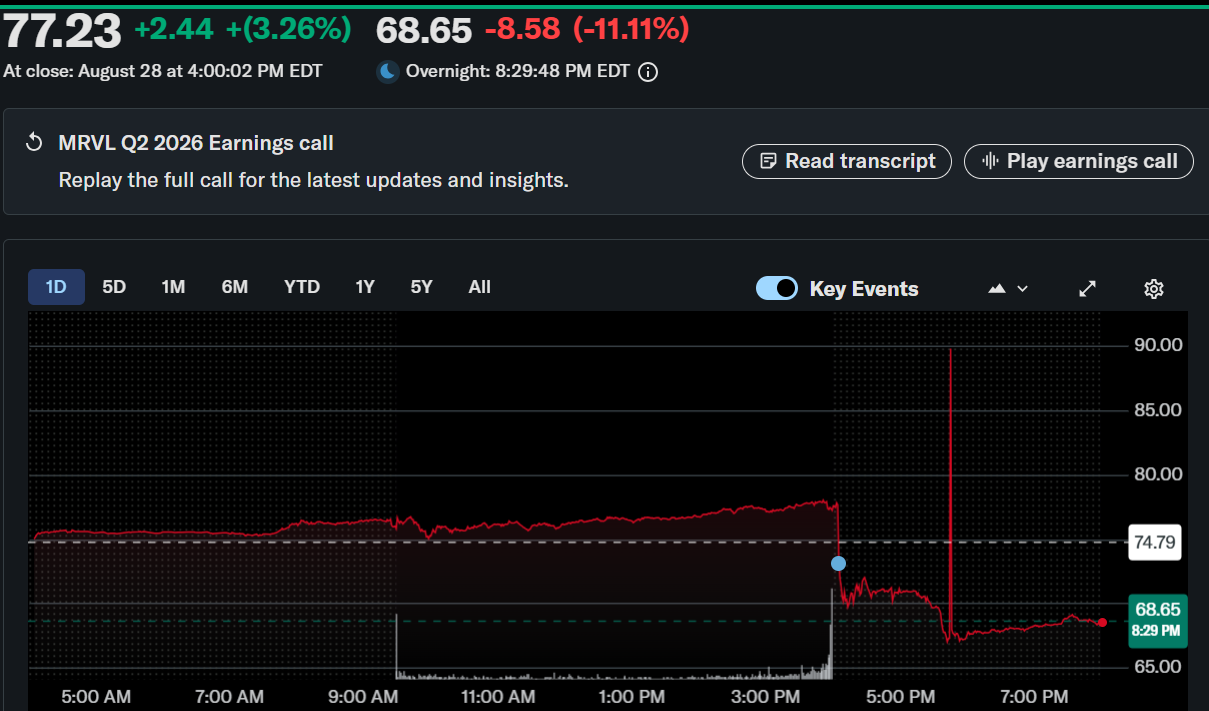Select the 1D time range

[56, 287]
